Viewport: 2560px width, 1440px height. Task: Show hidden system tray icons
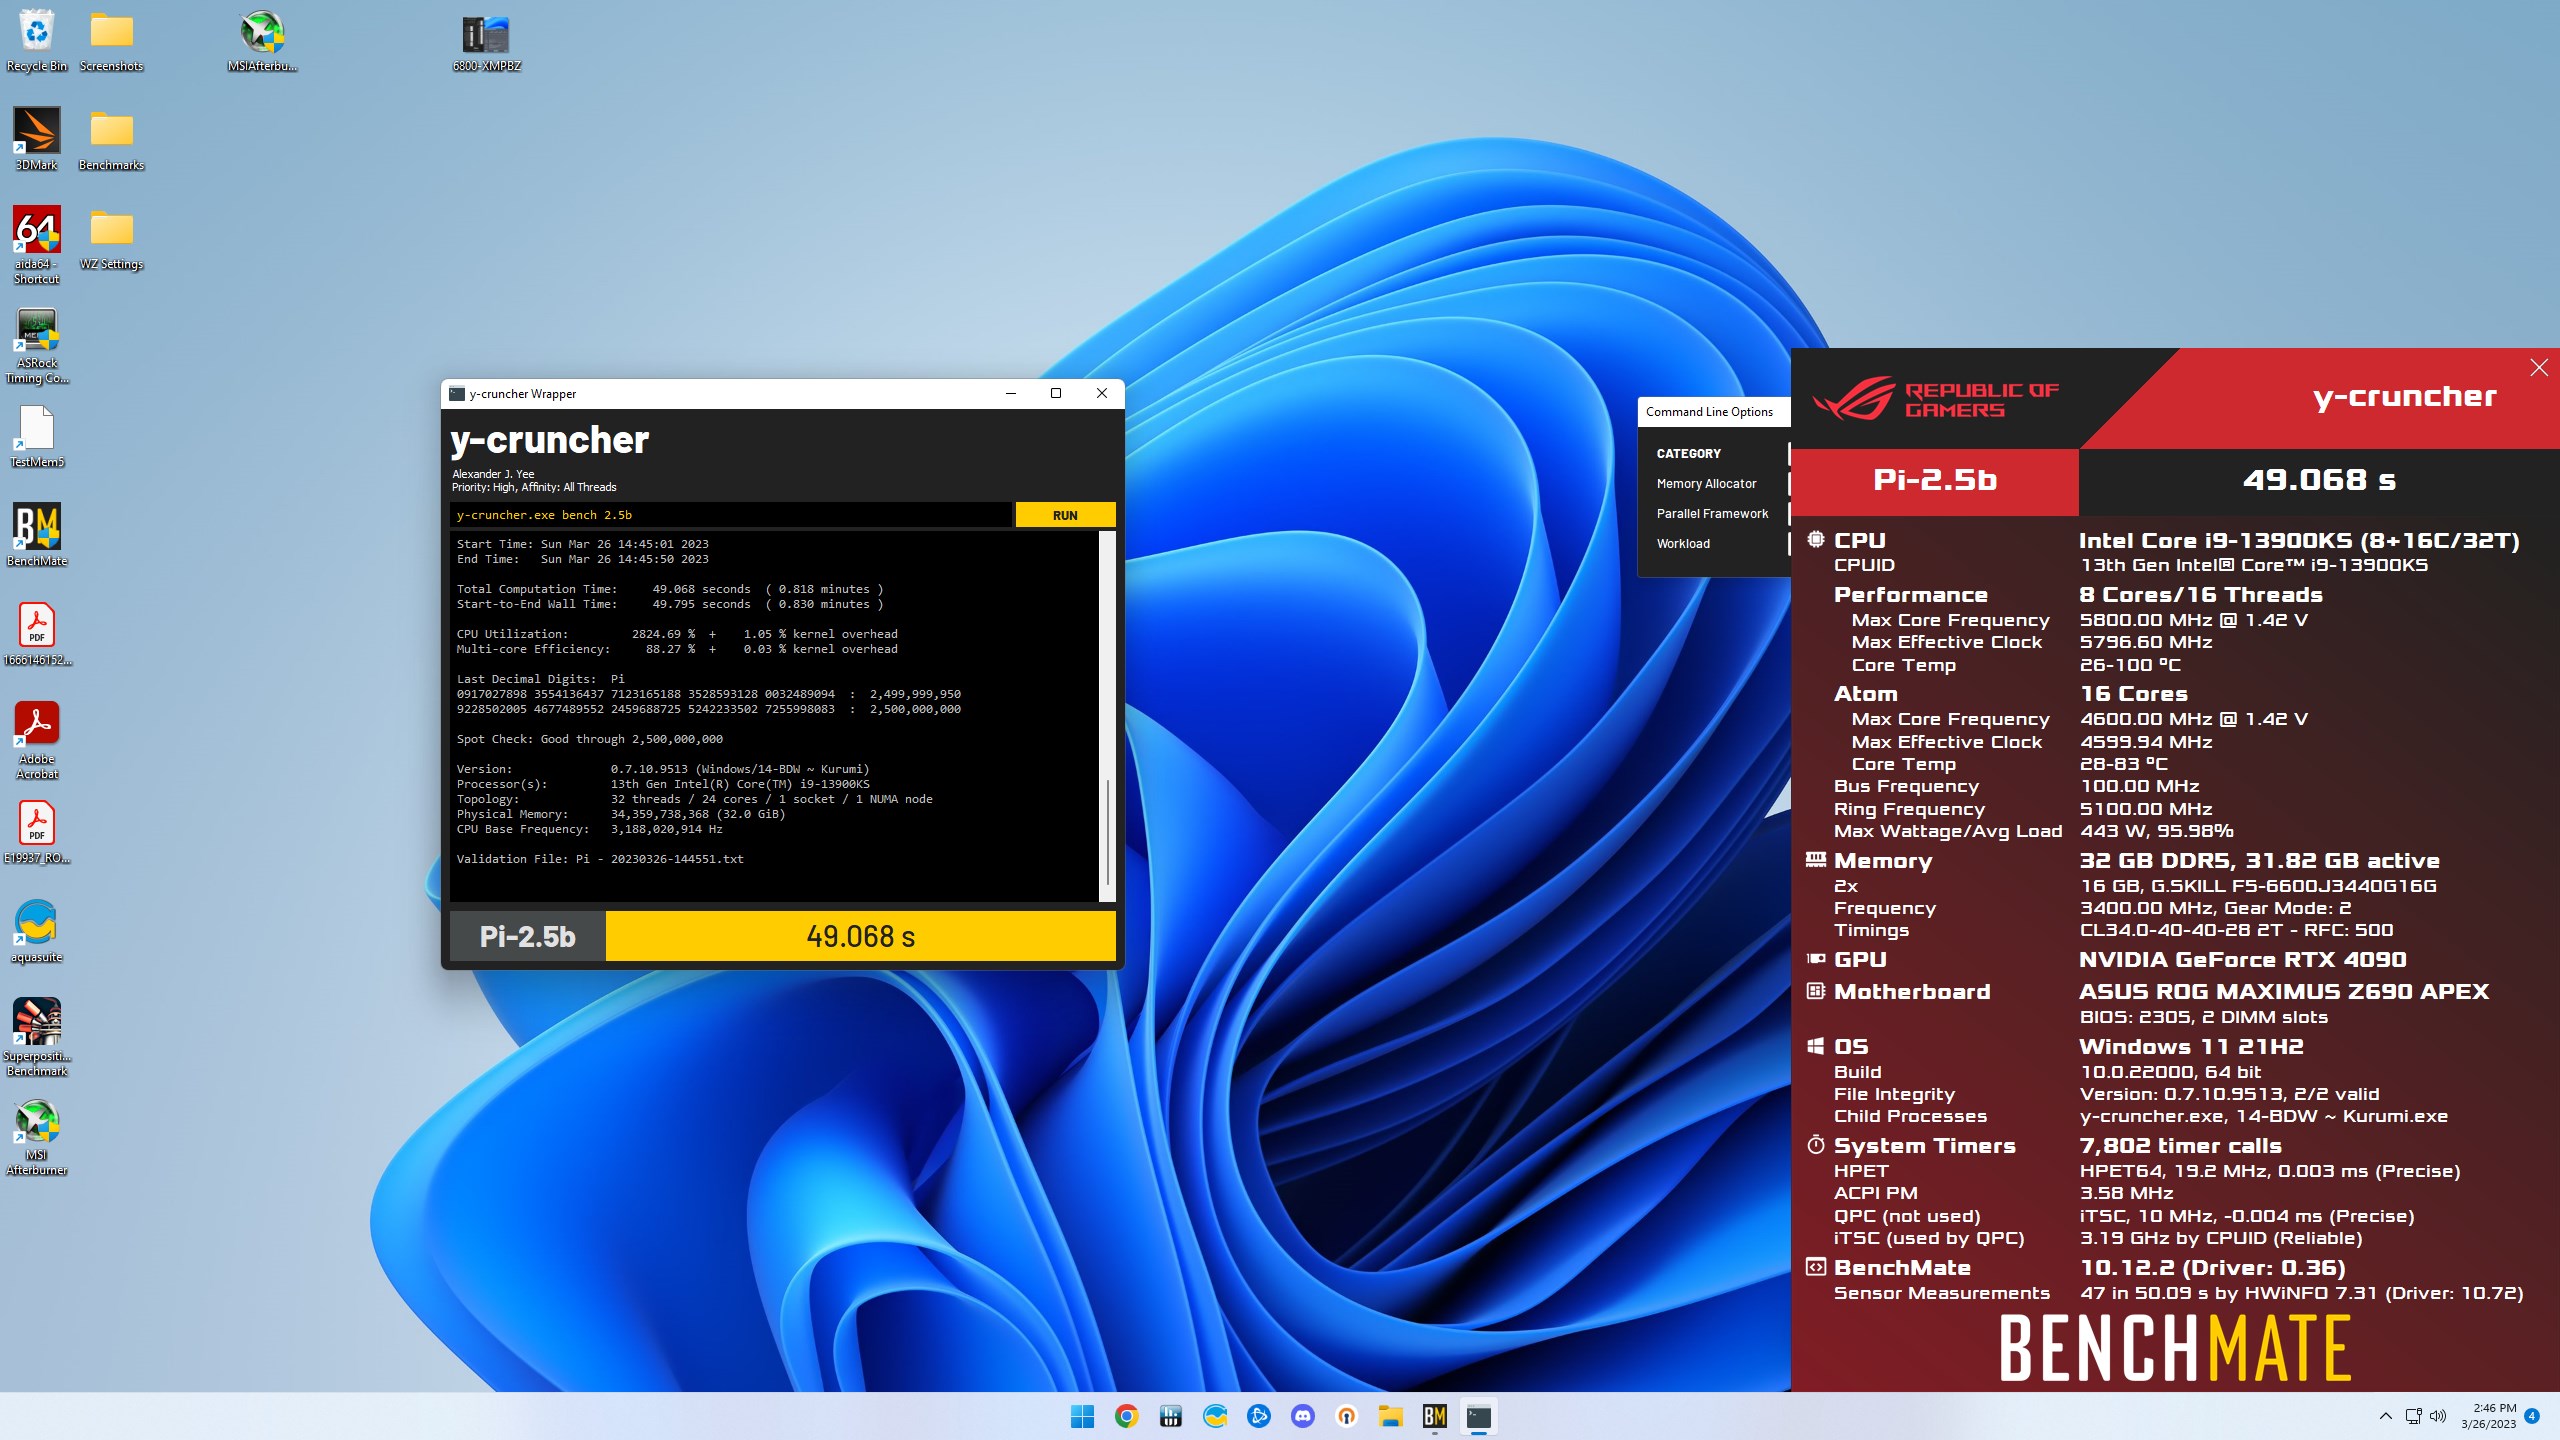click(x=2385, y=1416)
